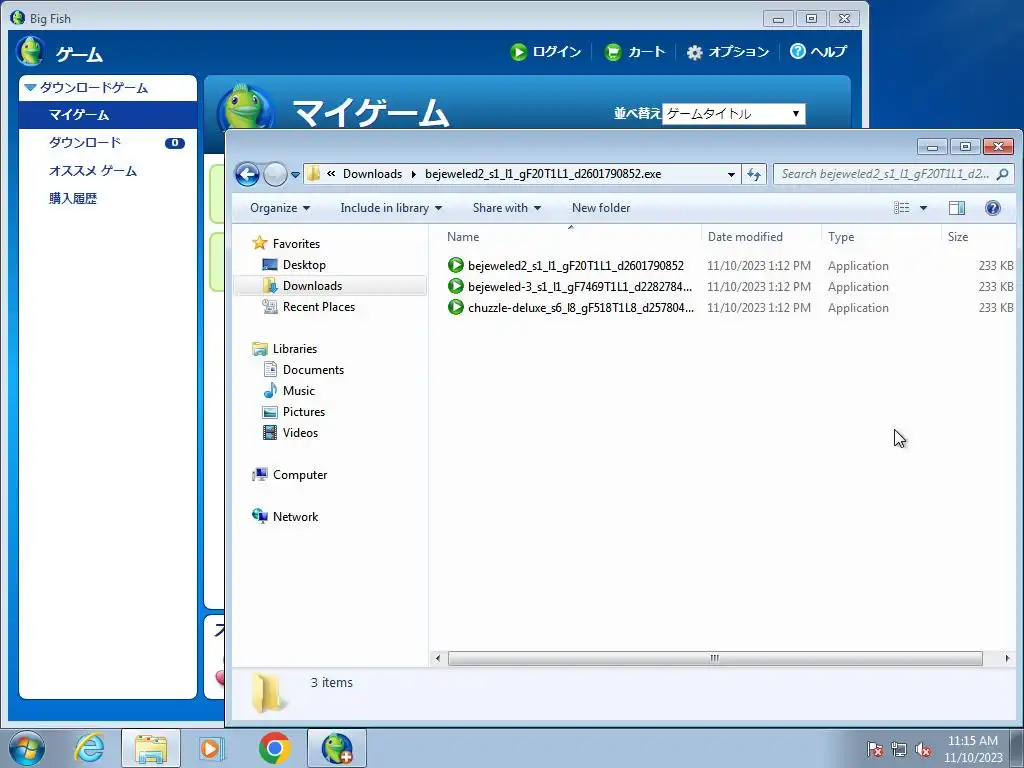Click the File Explorer taskbar icon
1024x768 pixels.
151,748
